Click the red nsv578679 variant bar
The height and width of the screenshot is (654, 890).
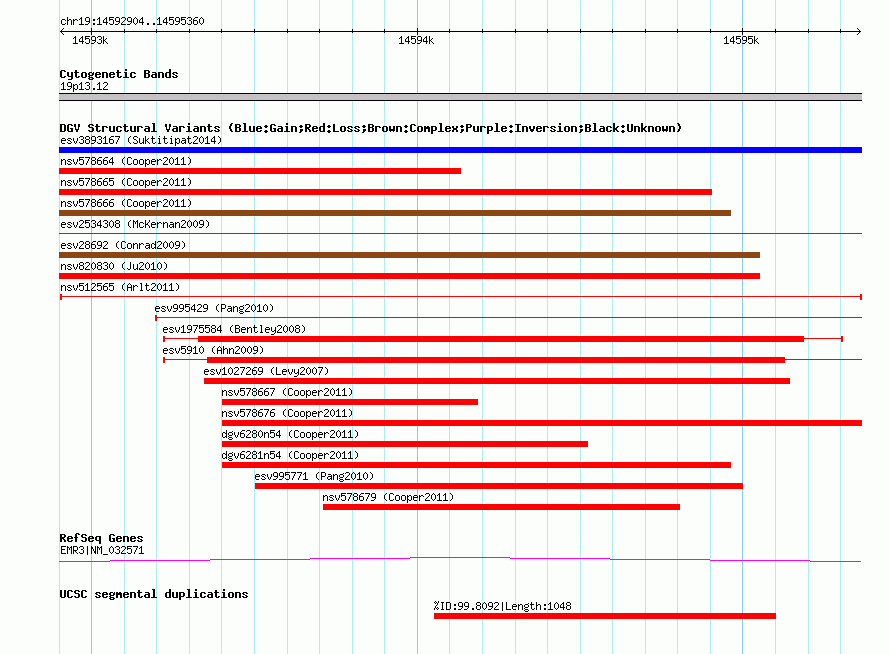501,507
